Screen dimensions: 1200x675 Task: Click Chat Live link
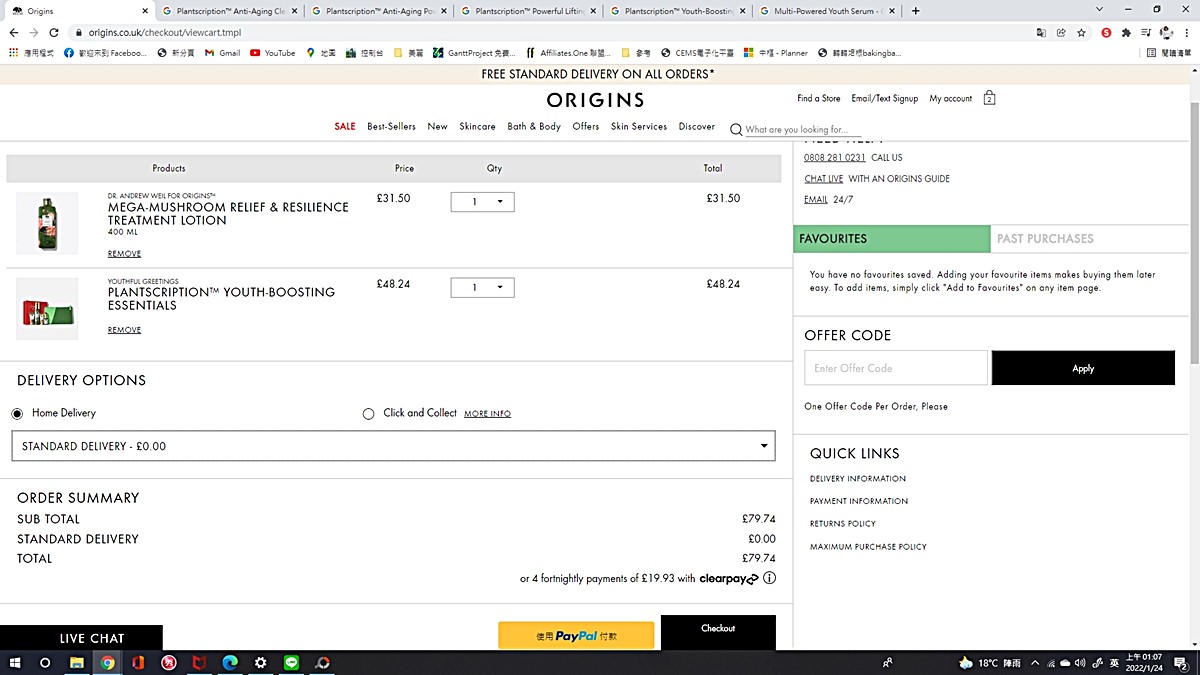[823, 179]
